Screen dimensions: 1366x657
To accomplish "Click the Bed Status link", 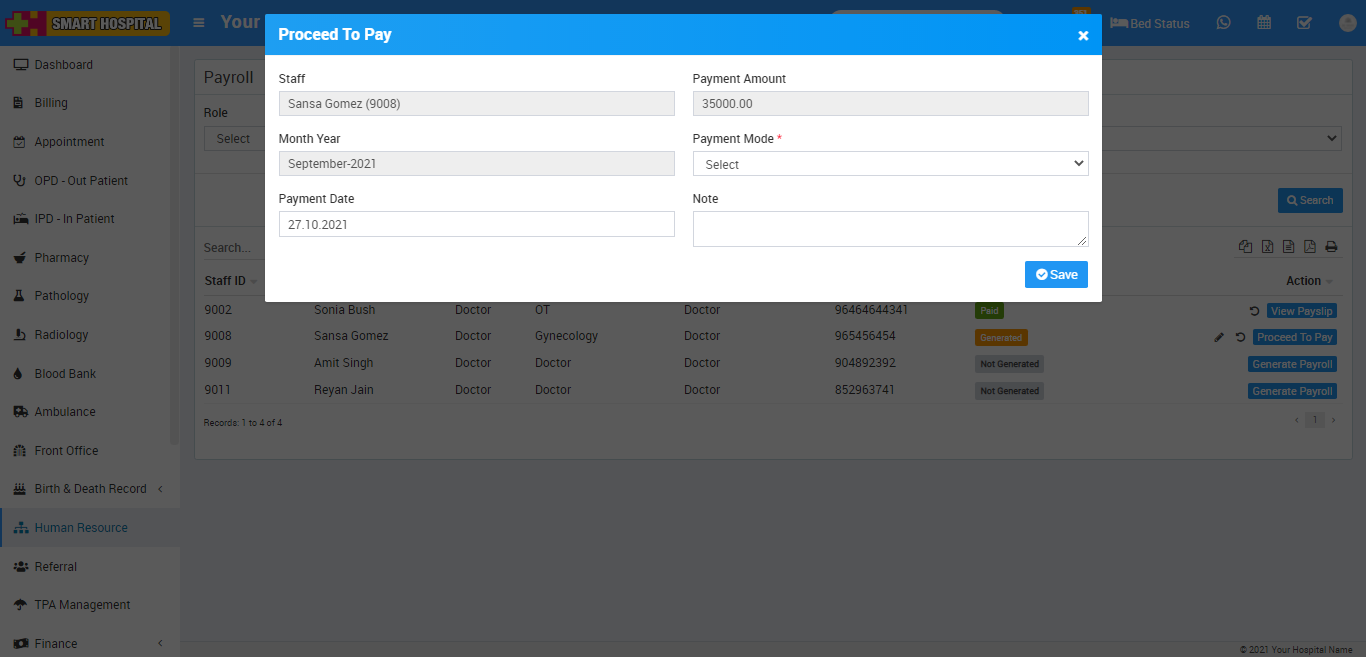I will [x=1150, y=23].
